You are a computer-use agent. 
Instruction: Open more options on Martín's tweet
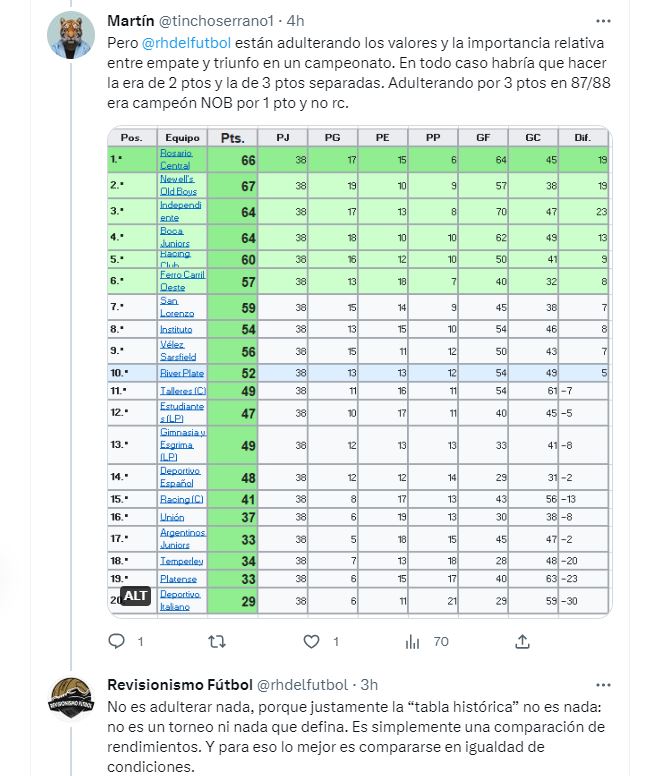point(603,21)
